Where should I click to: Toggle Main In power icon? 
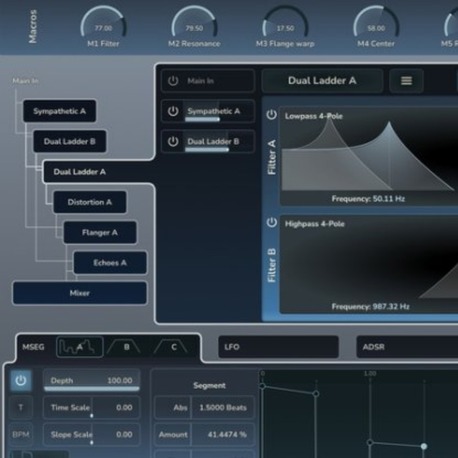tap(173, 81)
